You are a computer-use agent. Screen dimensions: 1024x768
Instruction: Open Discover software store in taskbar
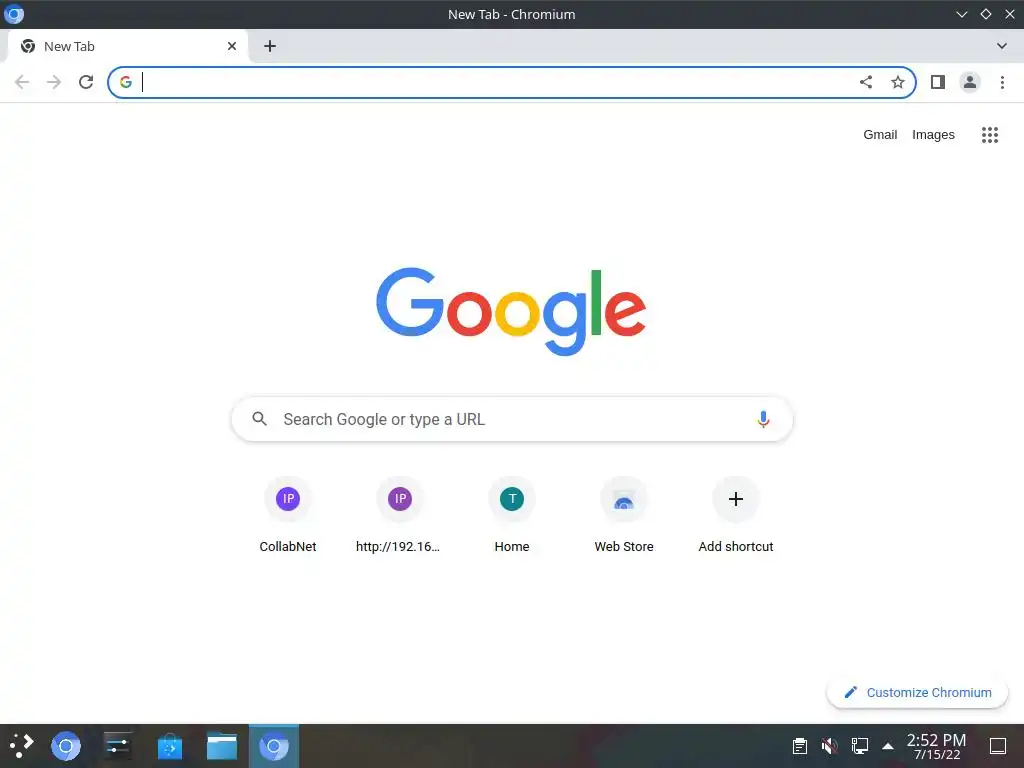click(x=170, y=746)
